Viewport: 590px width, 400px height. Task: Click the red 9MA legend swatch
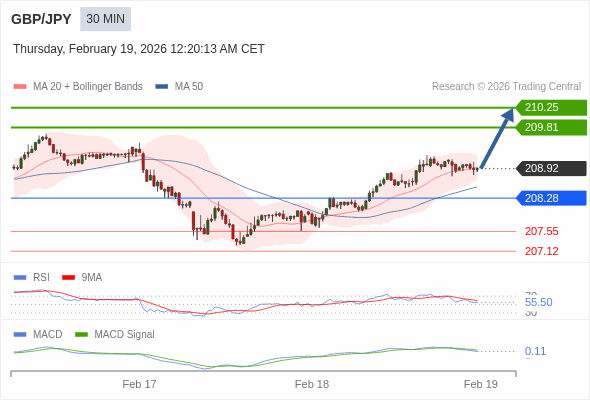pos(68,278)
